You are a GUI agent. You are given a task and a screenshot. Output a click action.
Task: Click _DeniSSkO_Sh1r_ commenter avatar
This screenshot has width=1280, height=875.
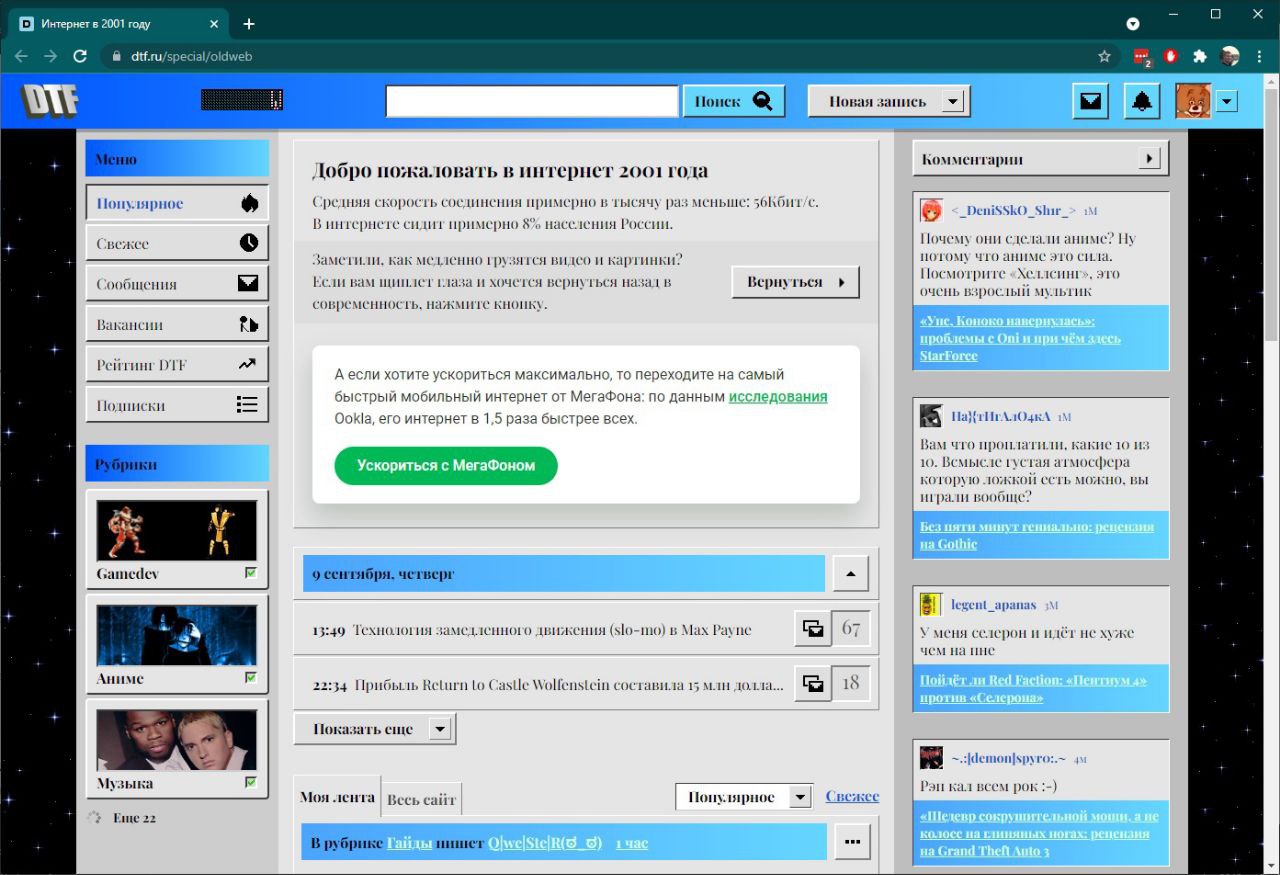click(931, 210)
